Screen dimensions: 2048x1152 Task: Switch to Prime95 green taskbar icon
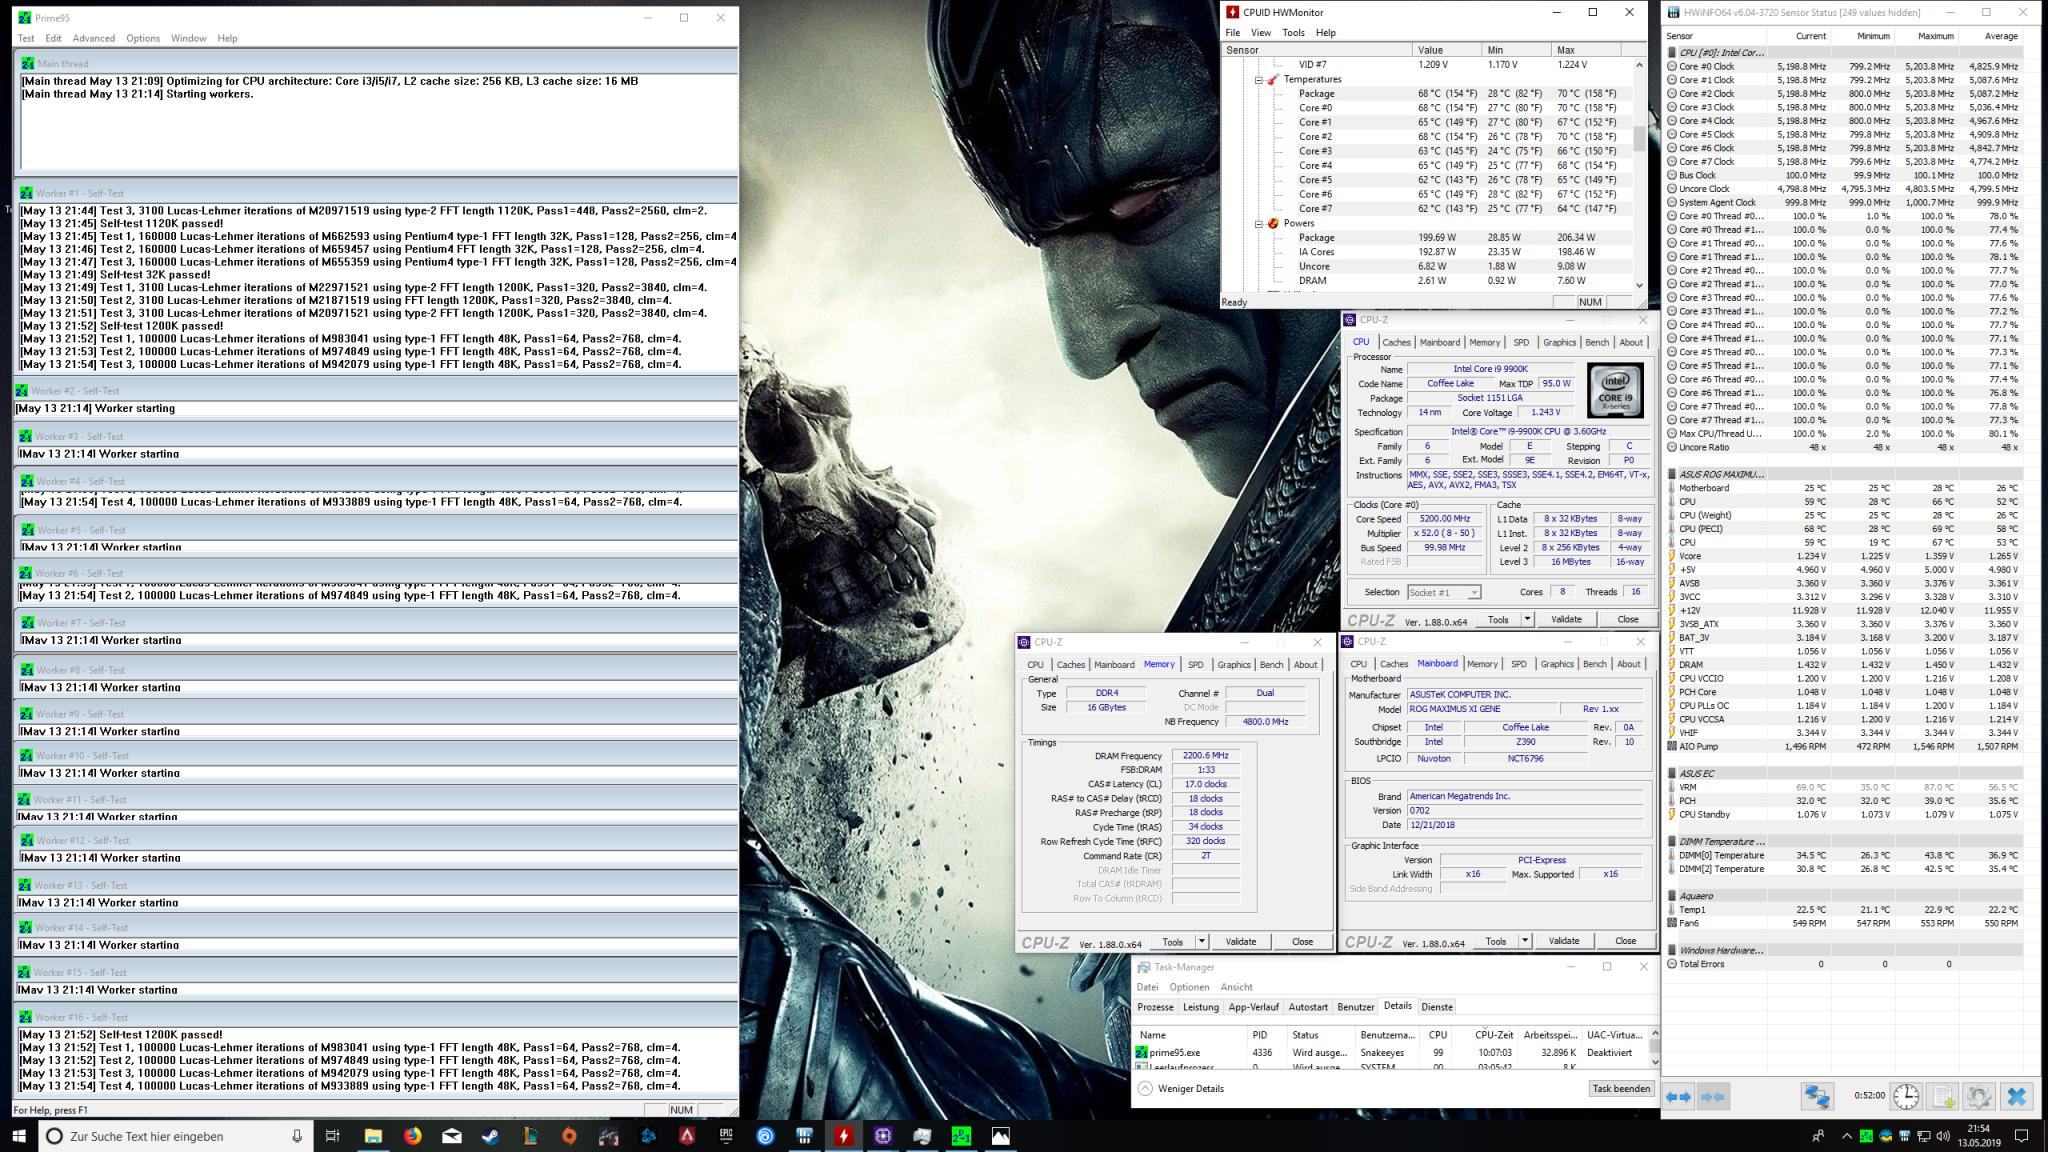[x=961, y=1136]
